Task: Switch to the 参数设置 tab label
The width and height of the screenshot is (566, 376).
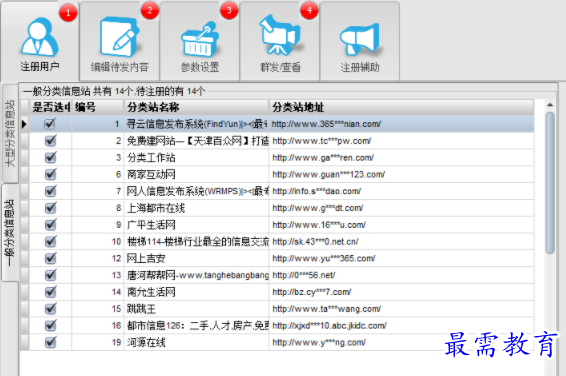Action: [200, 67]
